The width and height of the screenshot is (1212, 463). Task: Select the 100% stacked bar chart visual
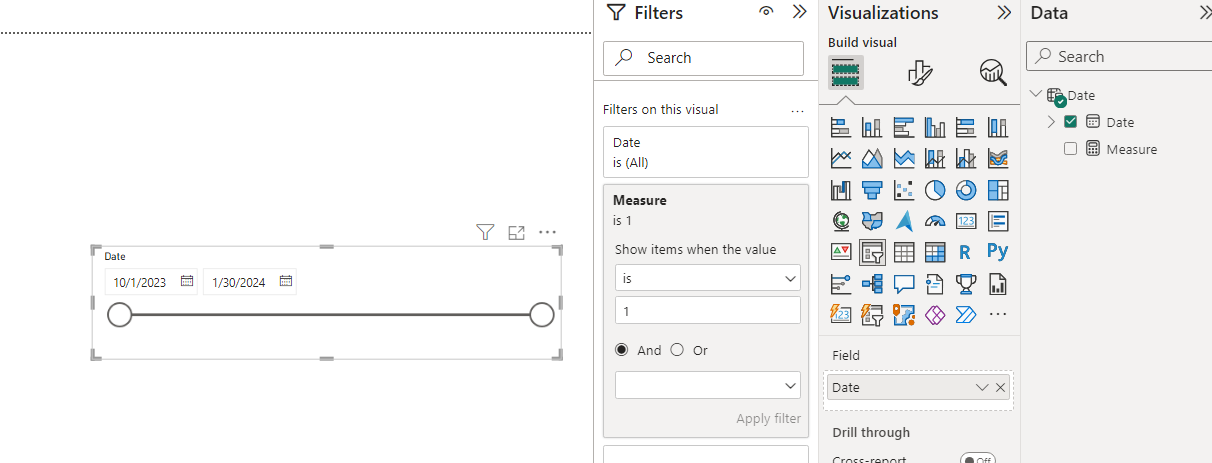[966, 127]
